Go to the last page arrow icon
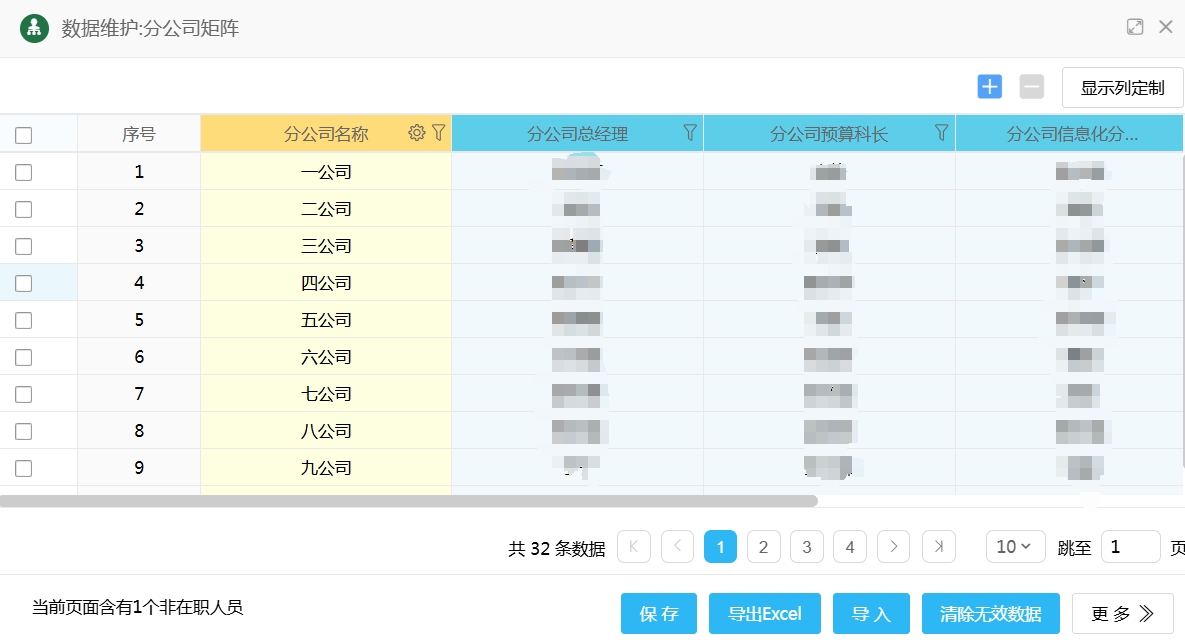1185x640 pixels. pyautogui.click(x=938, y=547)
